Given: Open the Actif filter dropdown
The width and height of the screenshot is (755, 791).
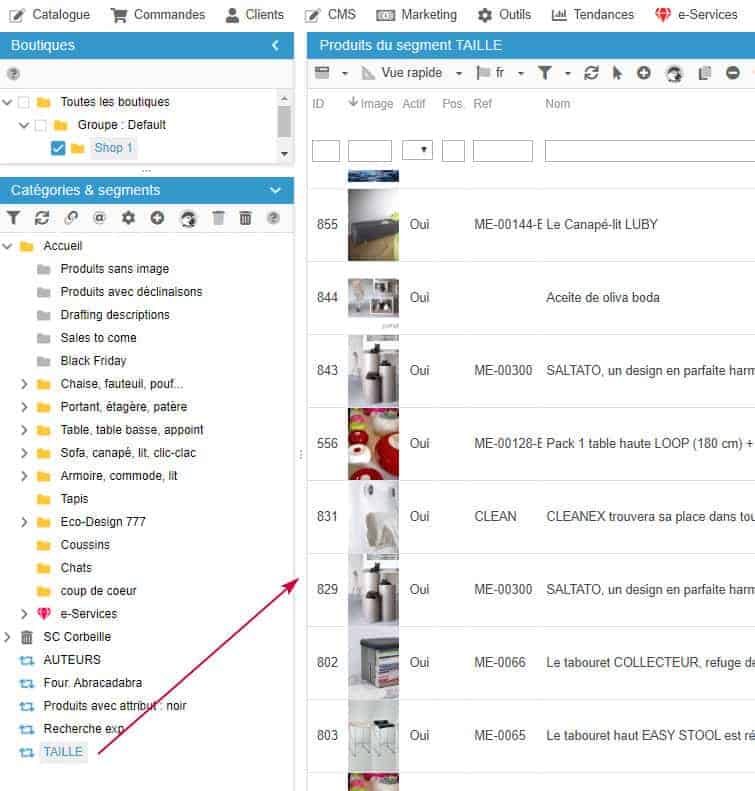Looking at the screenshot, I should (x=417, y=150).
